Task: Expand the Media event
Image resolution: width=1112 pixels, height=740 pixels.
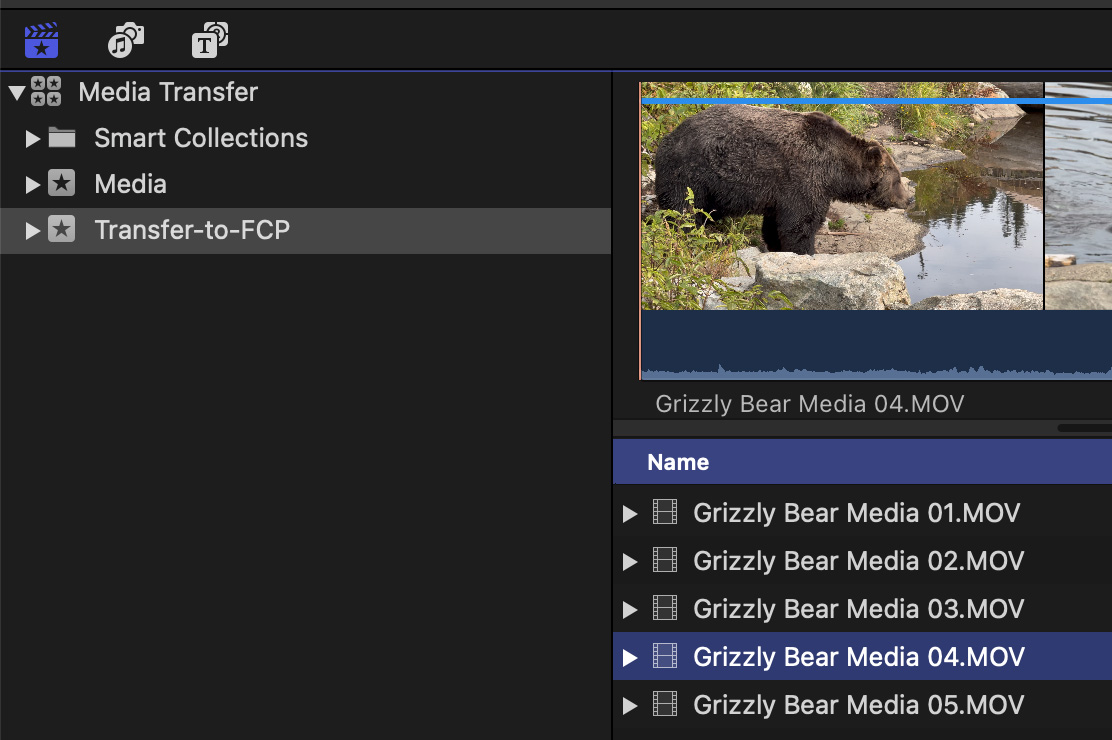Action: (33, 184)
